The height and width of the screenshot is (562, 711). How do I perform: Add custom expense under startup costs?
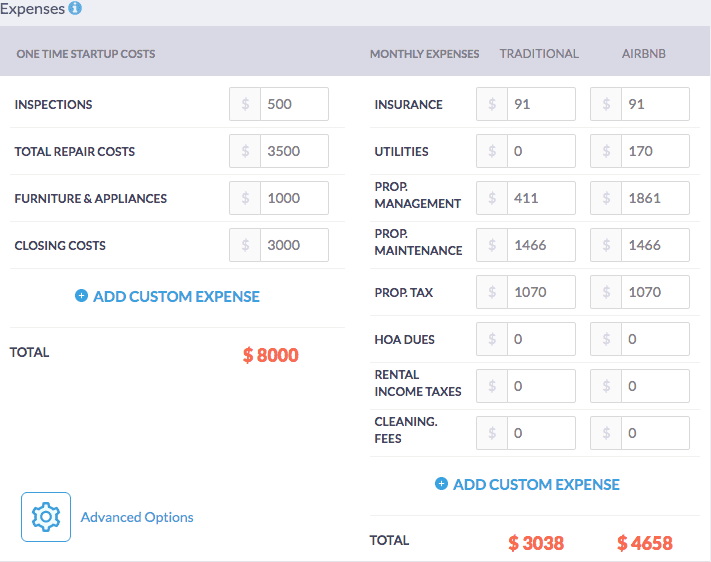176,296
